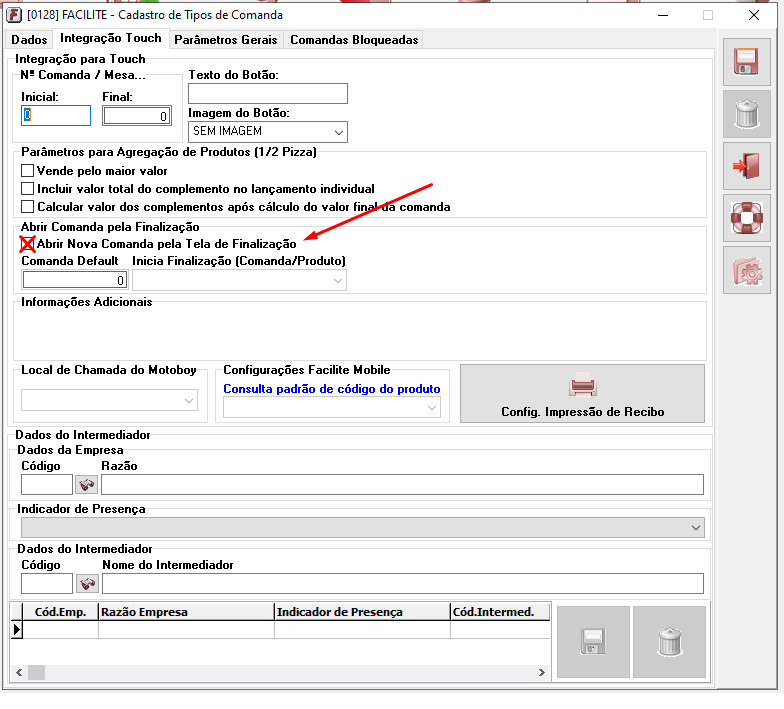
Task: Minimize the FACILITE window
Action: point(663,16)
